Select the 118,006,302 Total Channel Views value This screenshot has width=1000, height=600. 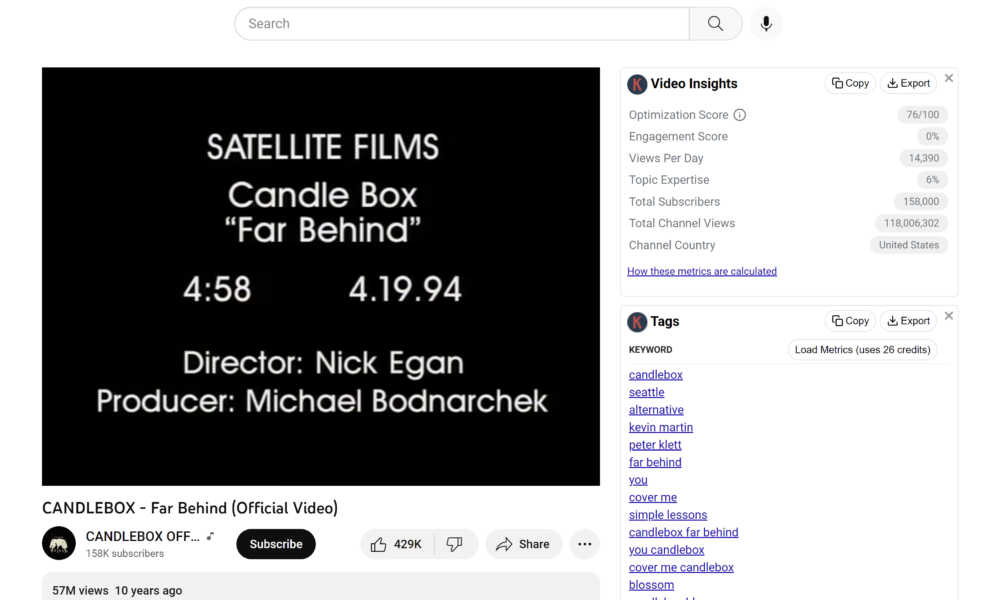911,223
